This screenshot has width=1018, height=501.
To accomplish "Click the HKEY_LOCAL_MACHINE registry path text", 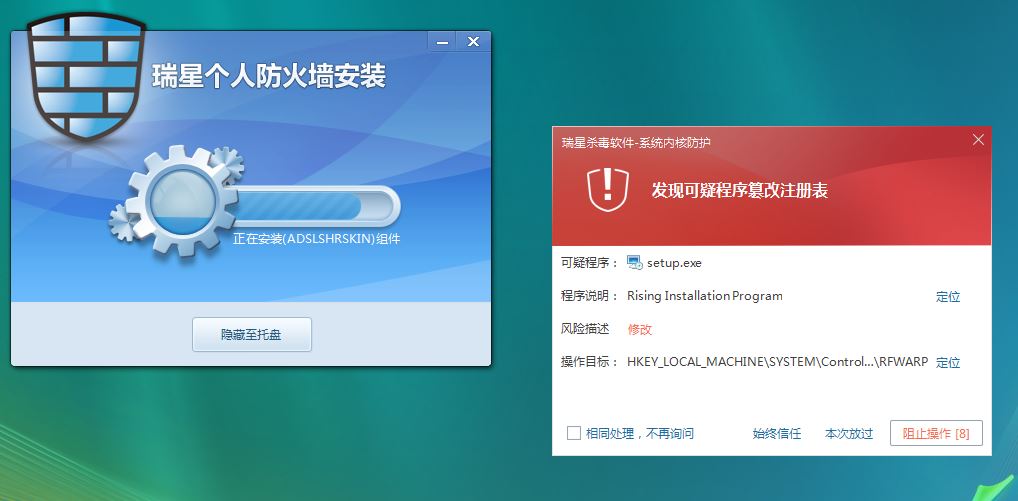I will point(778,361).
